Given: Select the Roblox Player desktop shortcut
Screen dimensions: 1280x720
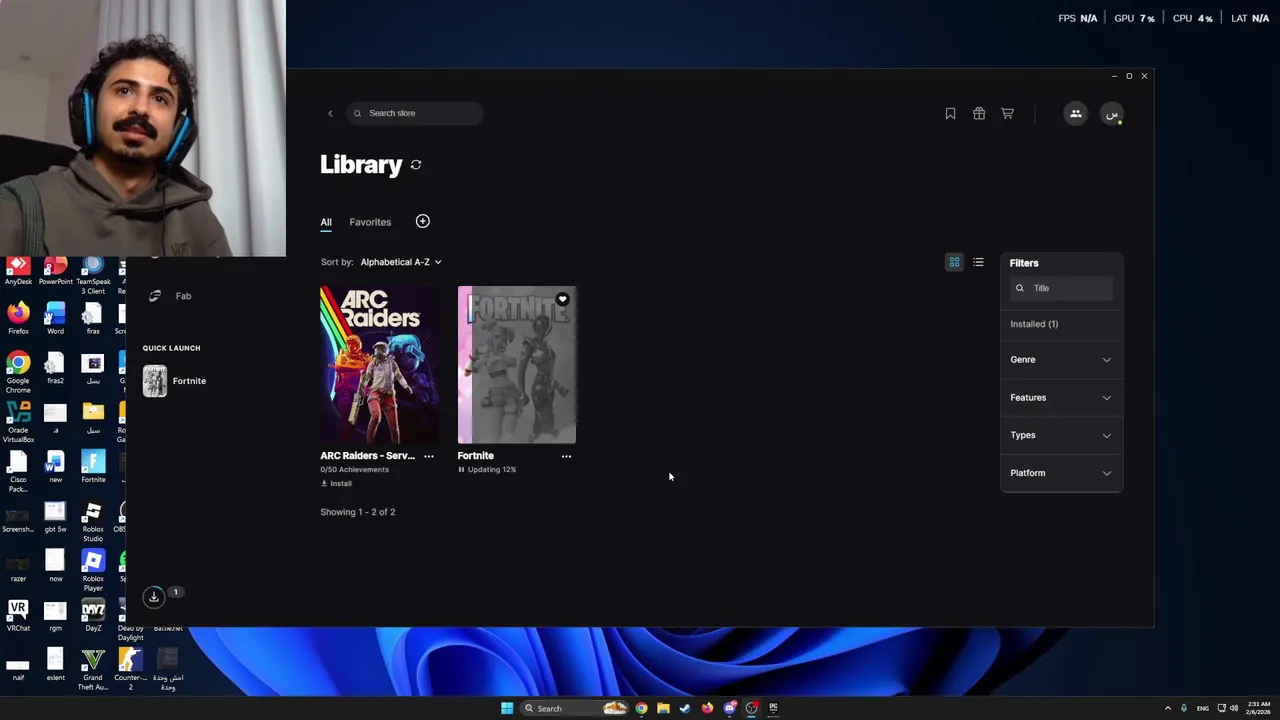Looking at the screenshot, I should coord(93,570).
